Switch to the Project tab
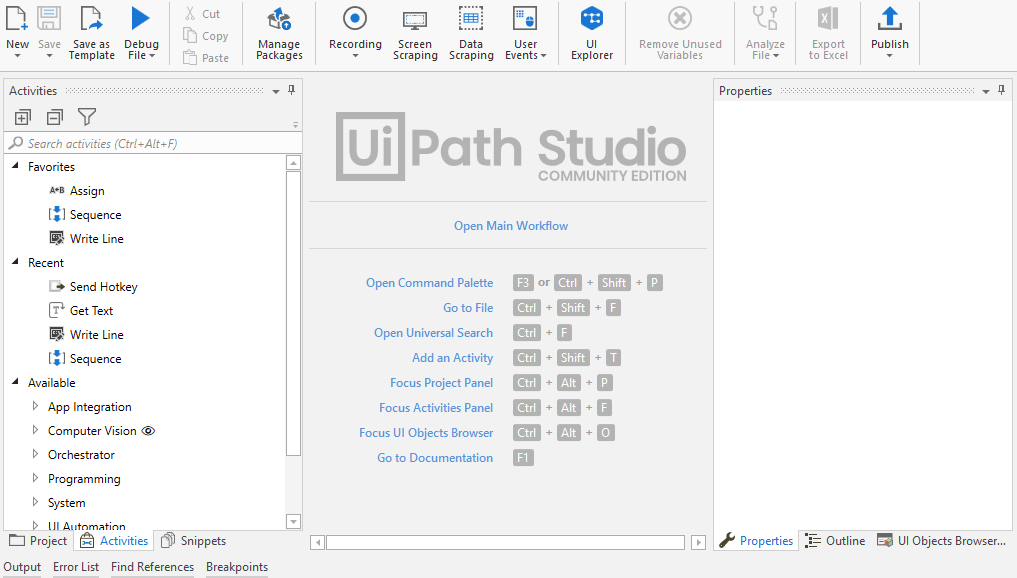The height and width of the screenshot is (578, 1017). coord(38,541)
